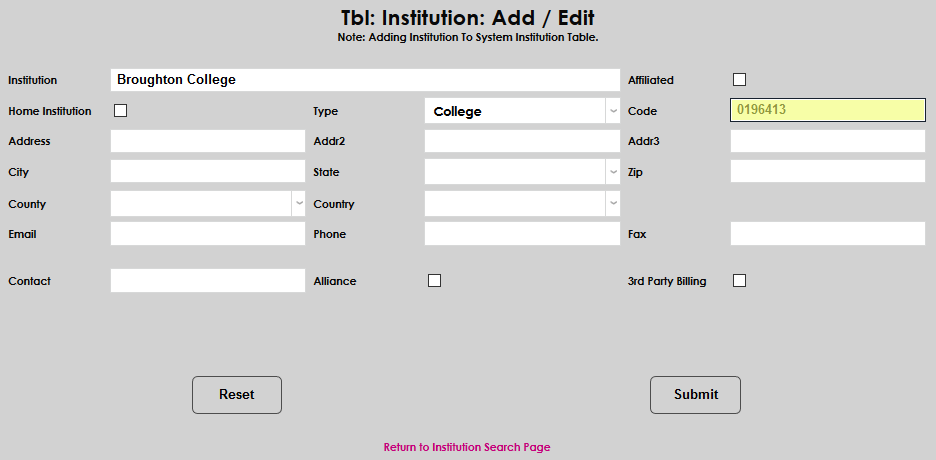Screen dimensions: 936x460
Task: Click the Email text field
Action: tap(208, 234)
